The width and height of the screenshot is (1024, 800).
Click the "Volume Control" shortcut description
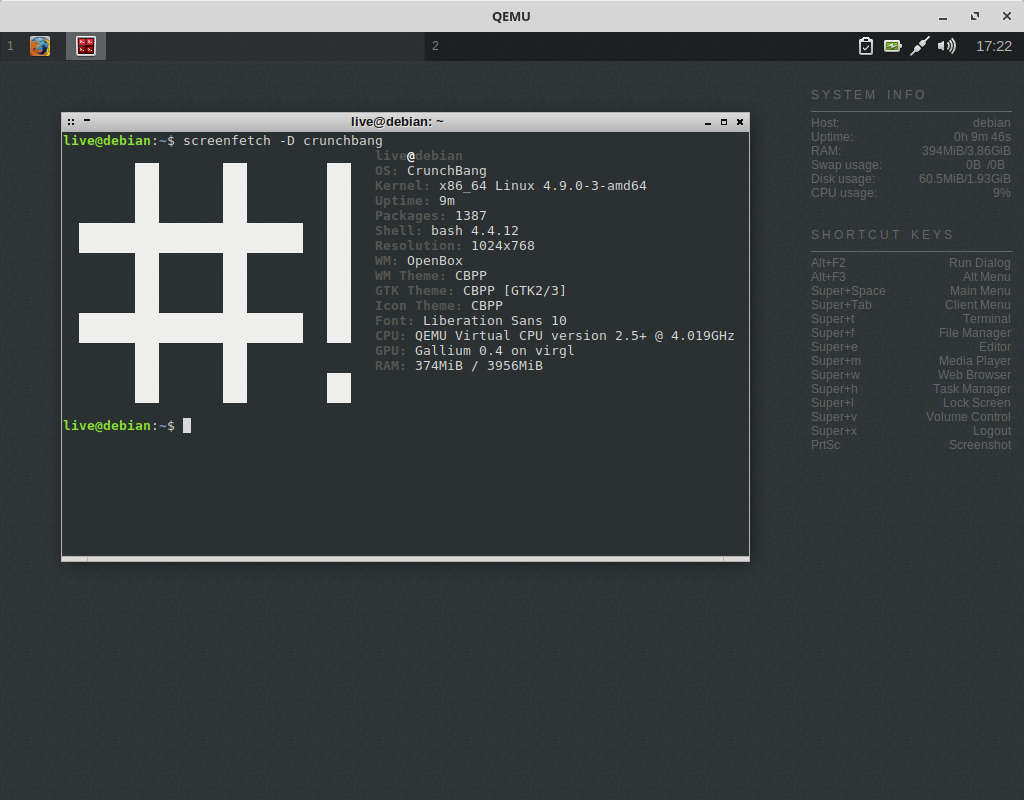tap(968, 417)
